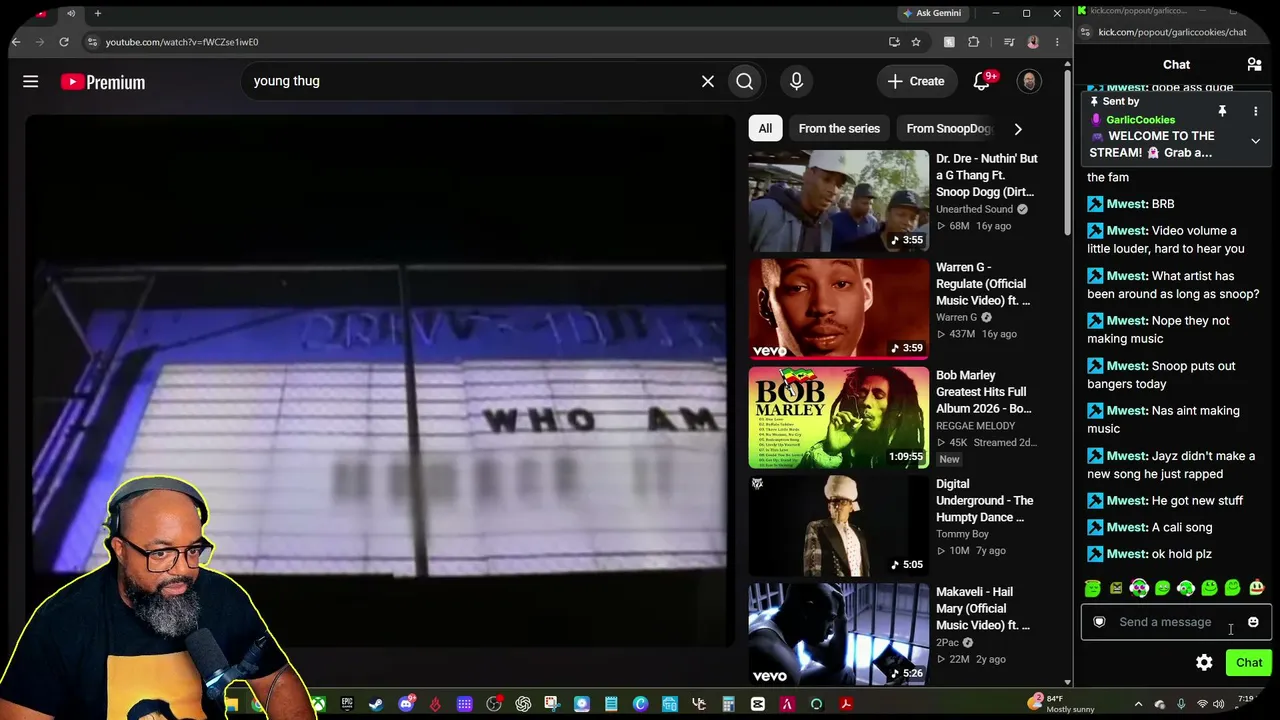Viewport: 1280px width, 720px height.
Task: Open 'Makaveli - Hail Mary' video title
Action: [983, 608]
